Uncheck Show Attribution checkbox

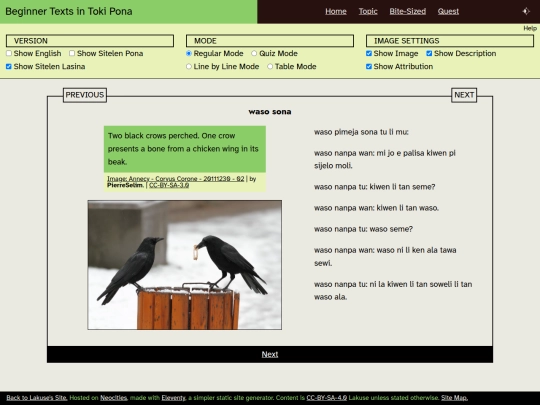click(369, 66)
